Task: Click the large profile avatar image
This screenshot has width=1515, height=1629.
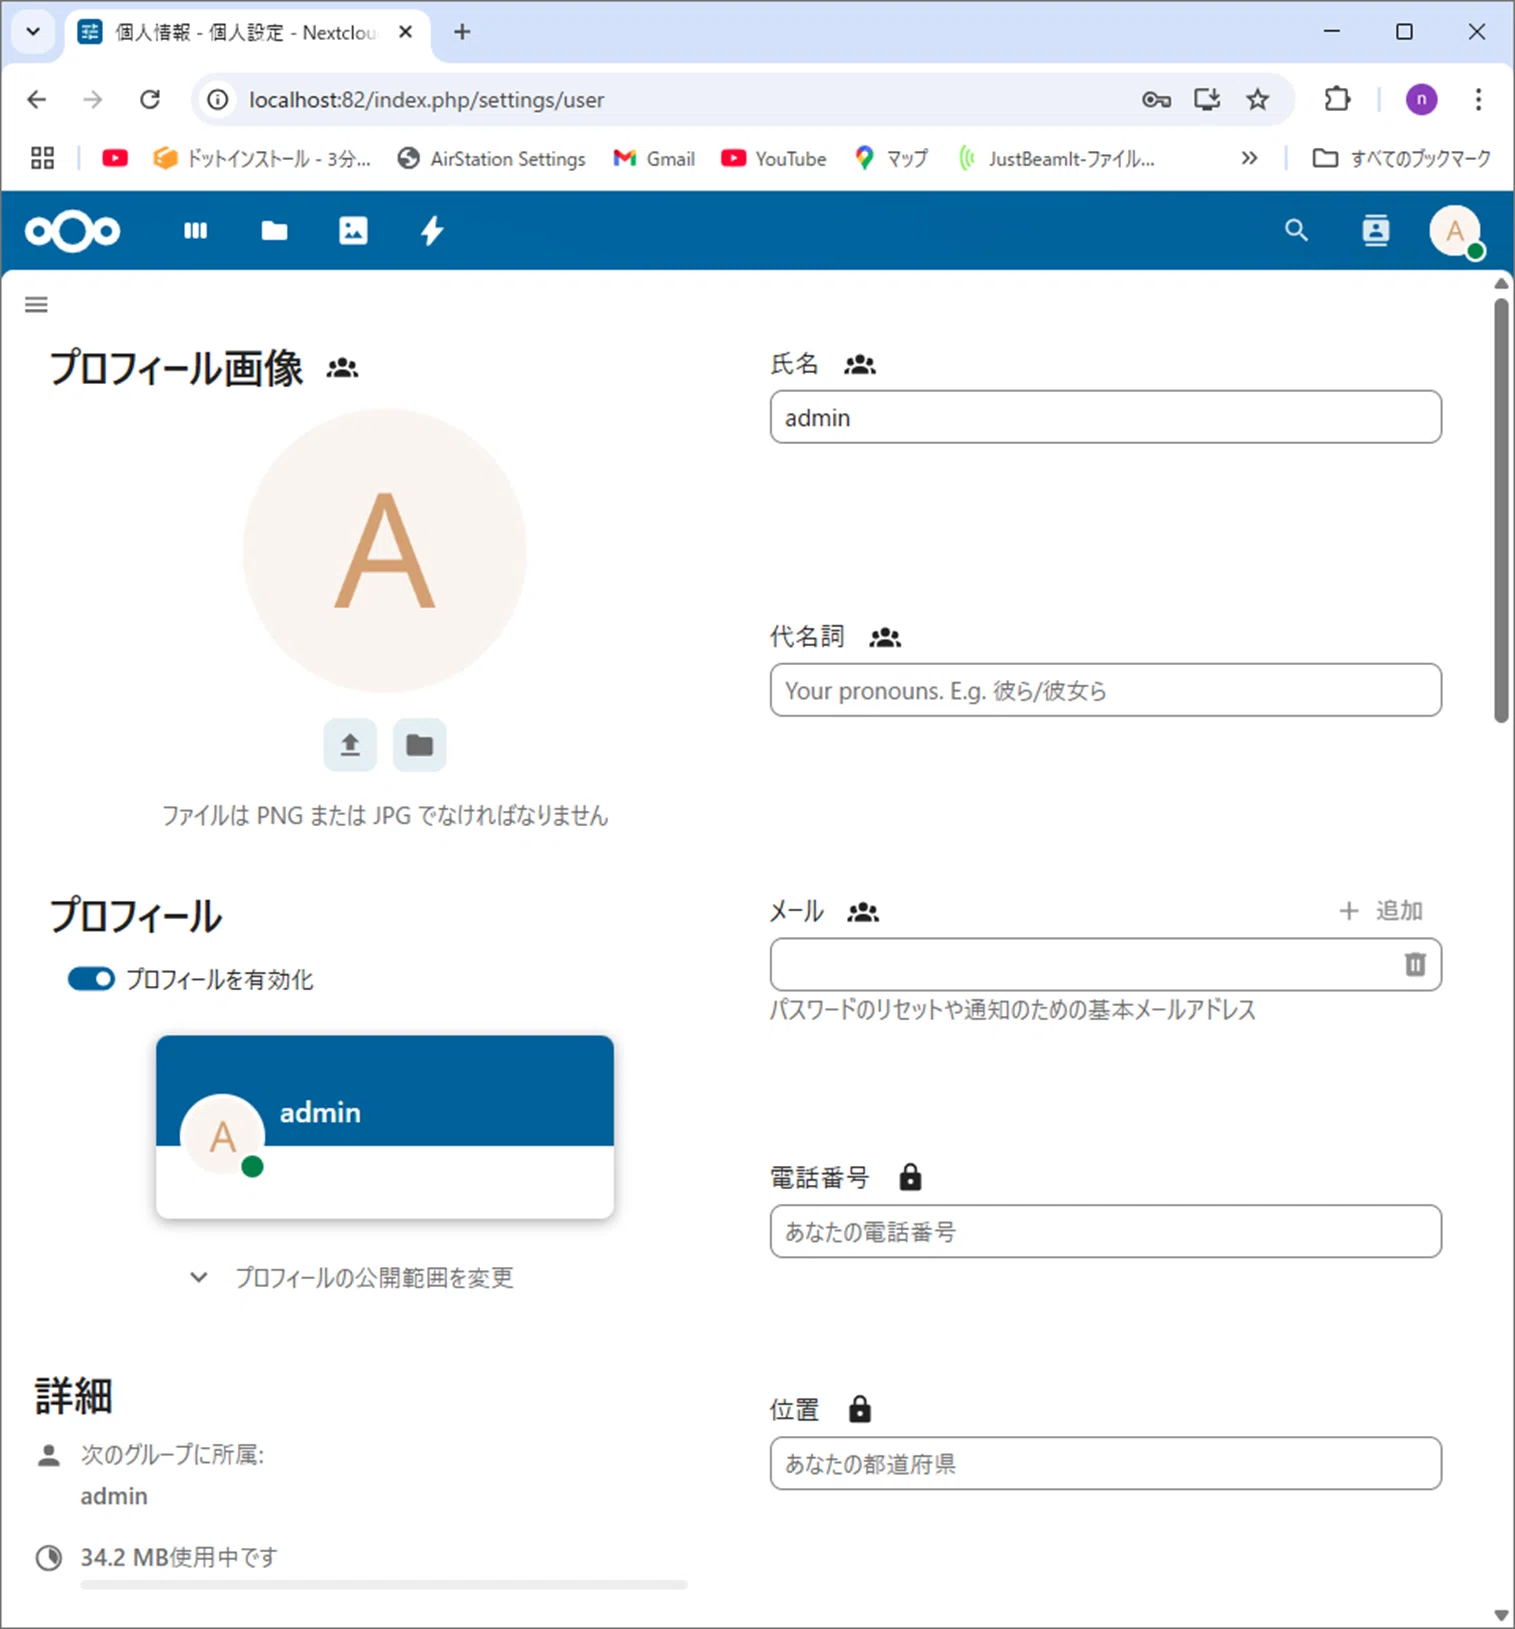Action: pyautogui.click(x=385, y=550)
